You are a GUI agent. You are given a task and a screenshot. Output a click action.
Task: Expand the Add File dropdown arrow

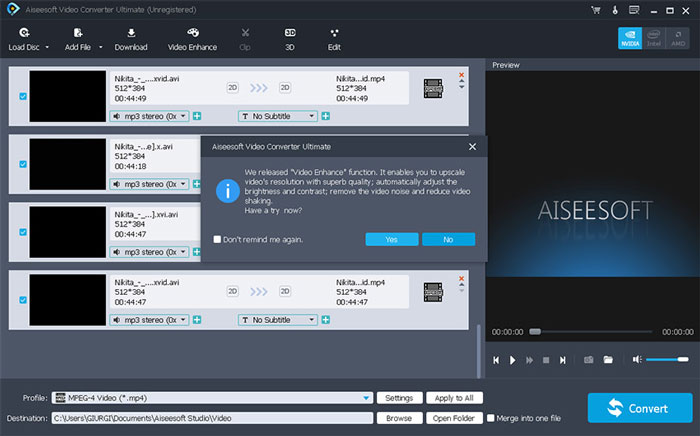[100, 47]
